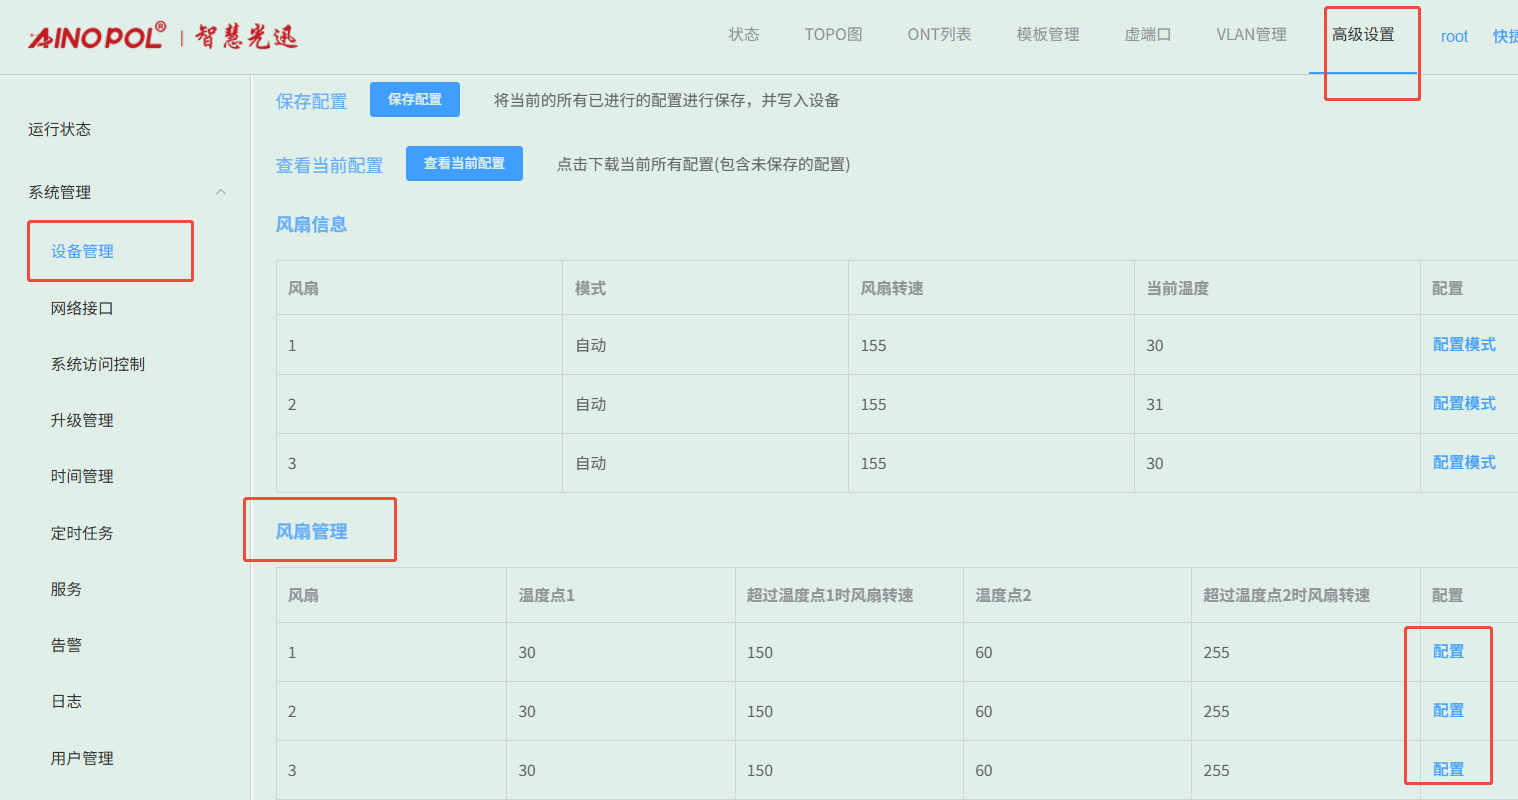Open the ONT列表 tab
The image size is (1518, 800).
click(939, 35)
